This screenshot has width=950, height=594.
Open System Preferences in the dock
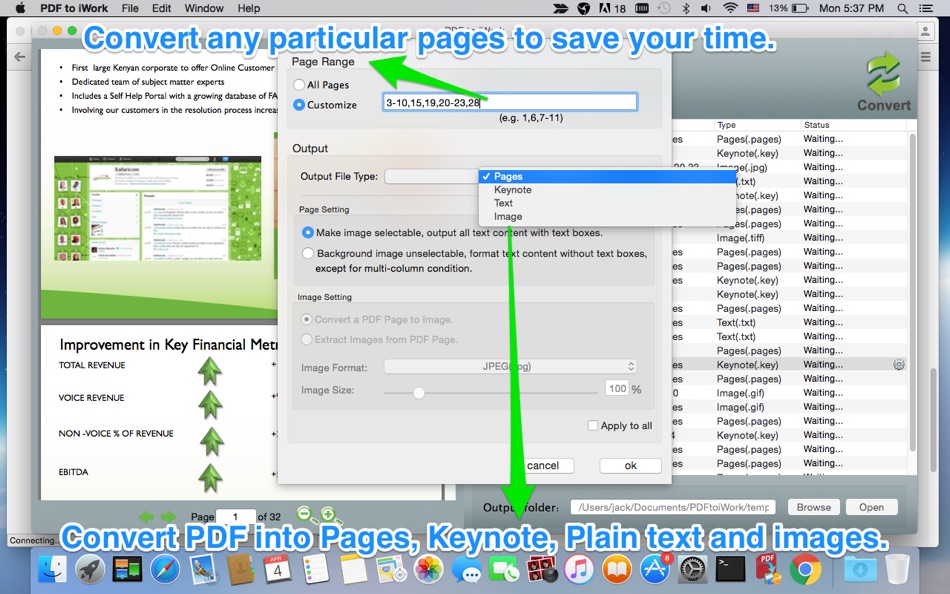[692, 570]
